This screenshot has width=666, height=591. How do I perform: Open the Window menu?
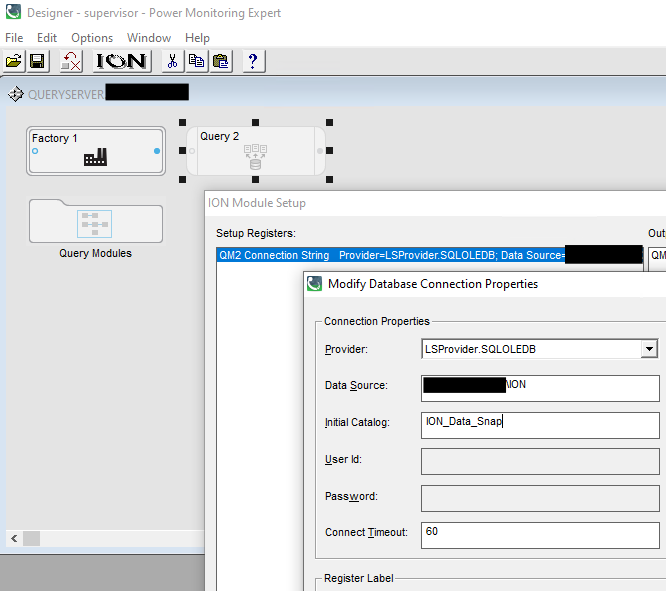point(149,38)
